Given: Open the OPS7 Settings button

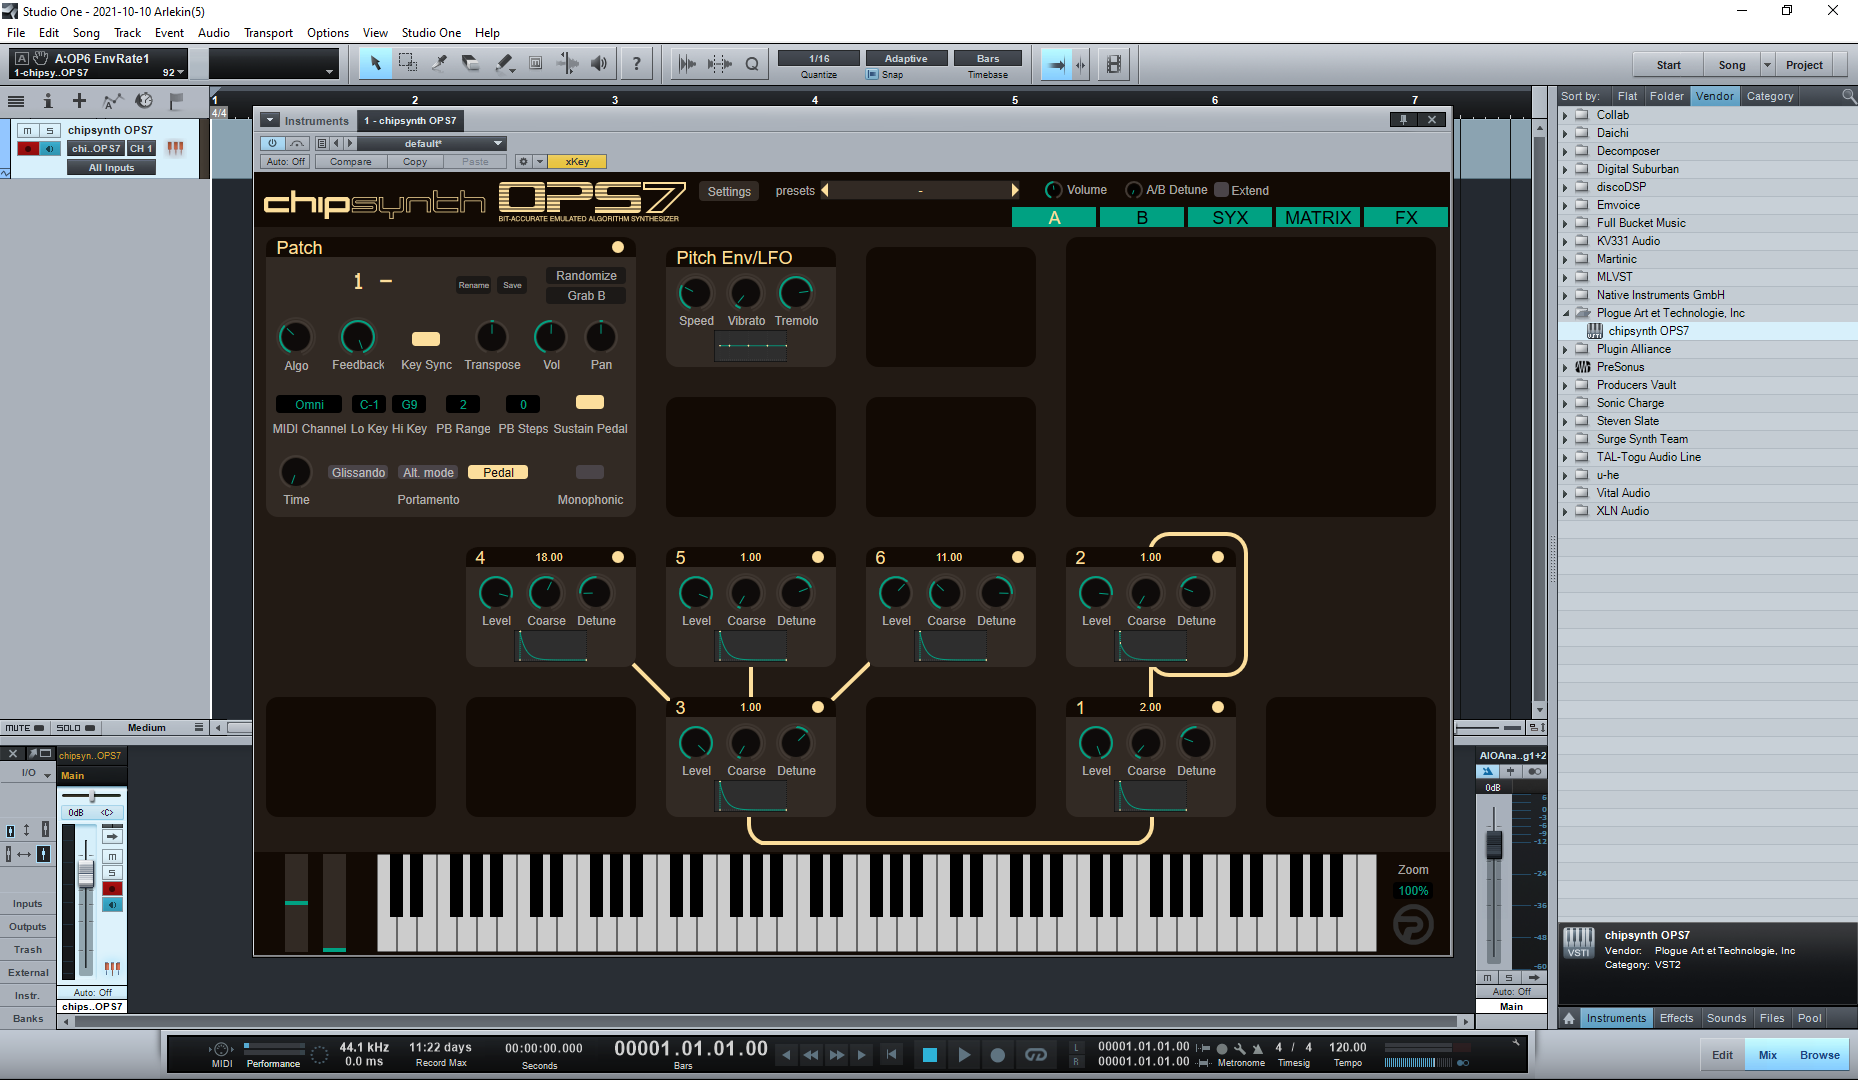Looking at the screenshot, I should (x=729, y=191).
